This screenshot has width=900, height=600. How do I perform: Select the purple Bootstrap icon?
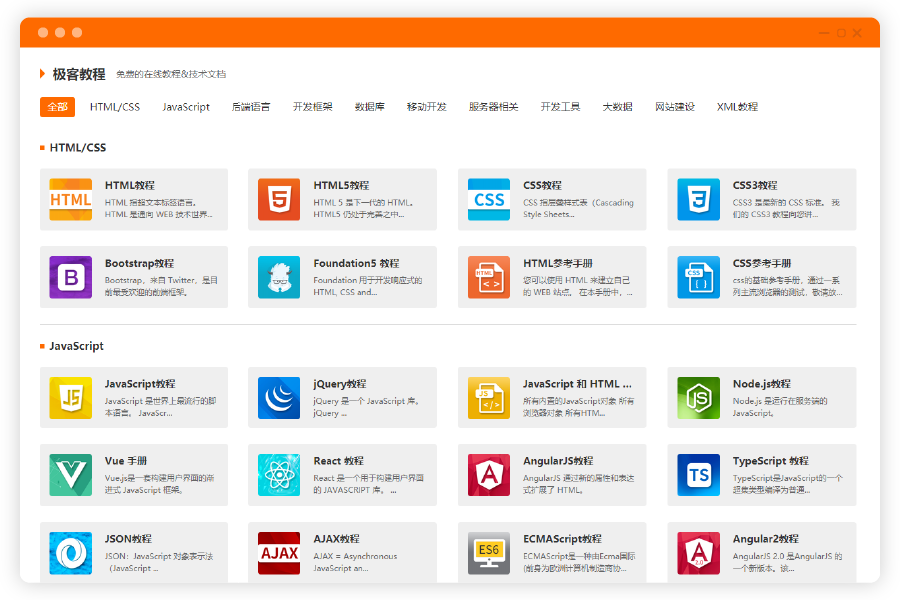pos(70,278)
